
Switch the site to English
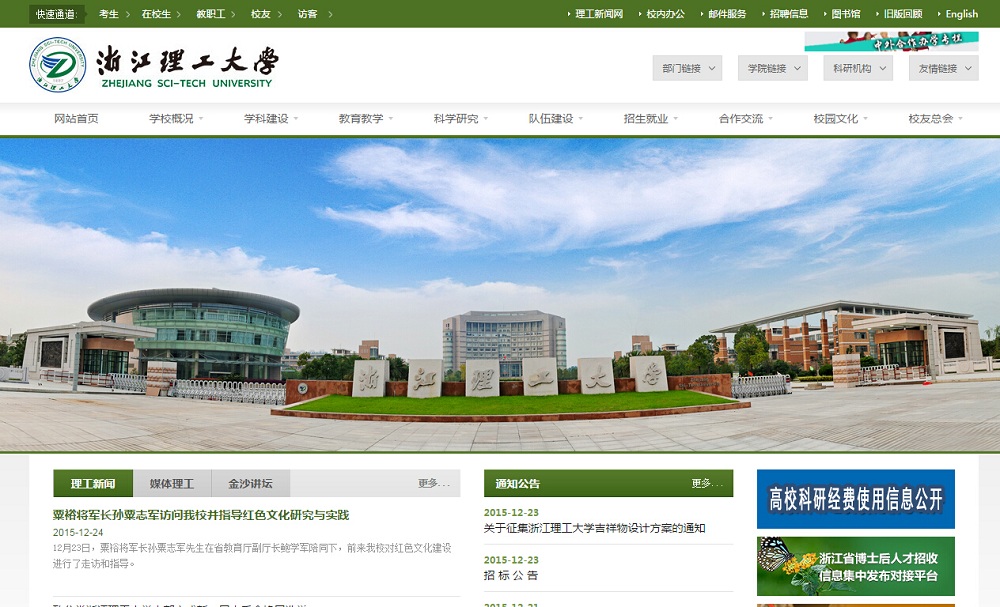click(x=962, y=14)
